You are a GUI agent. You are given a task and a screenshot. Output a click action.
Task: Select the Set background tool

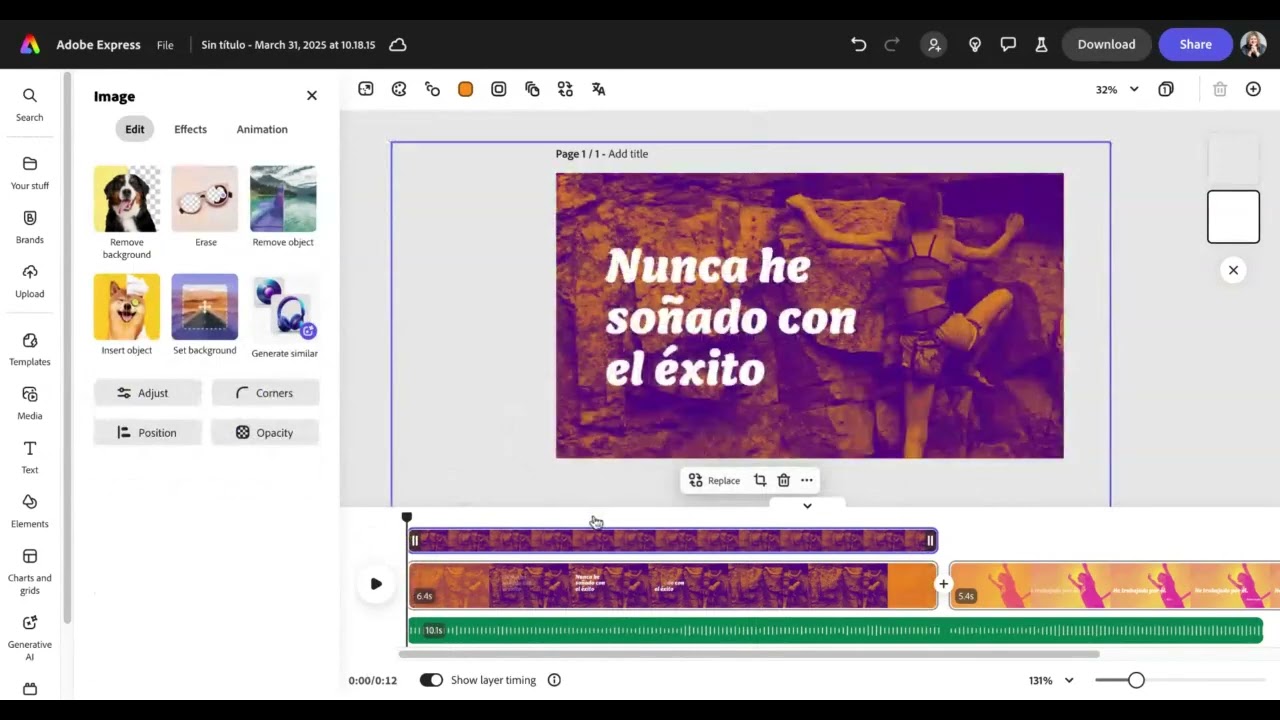point(205,314)
